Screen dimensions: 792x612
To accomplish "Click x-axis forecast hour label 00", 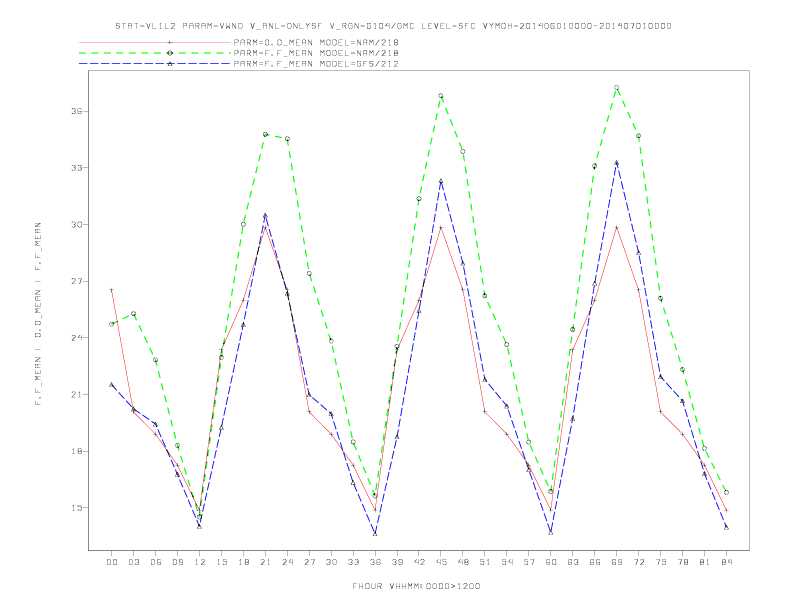I will [112, 562].
